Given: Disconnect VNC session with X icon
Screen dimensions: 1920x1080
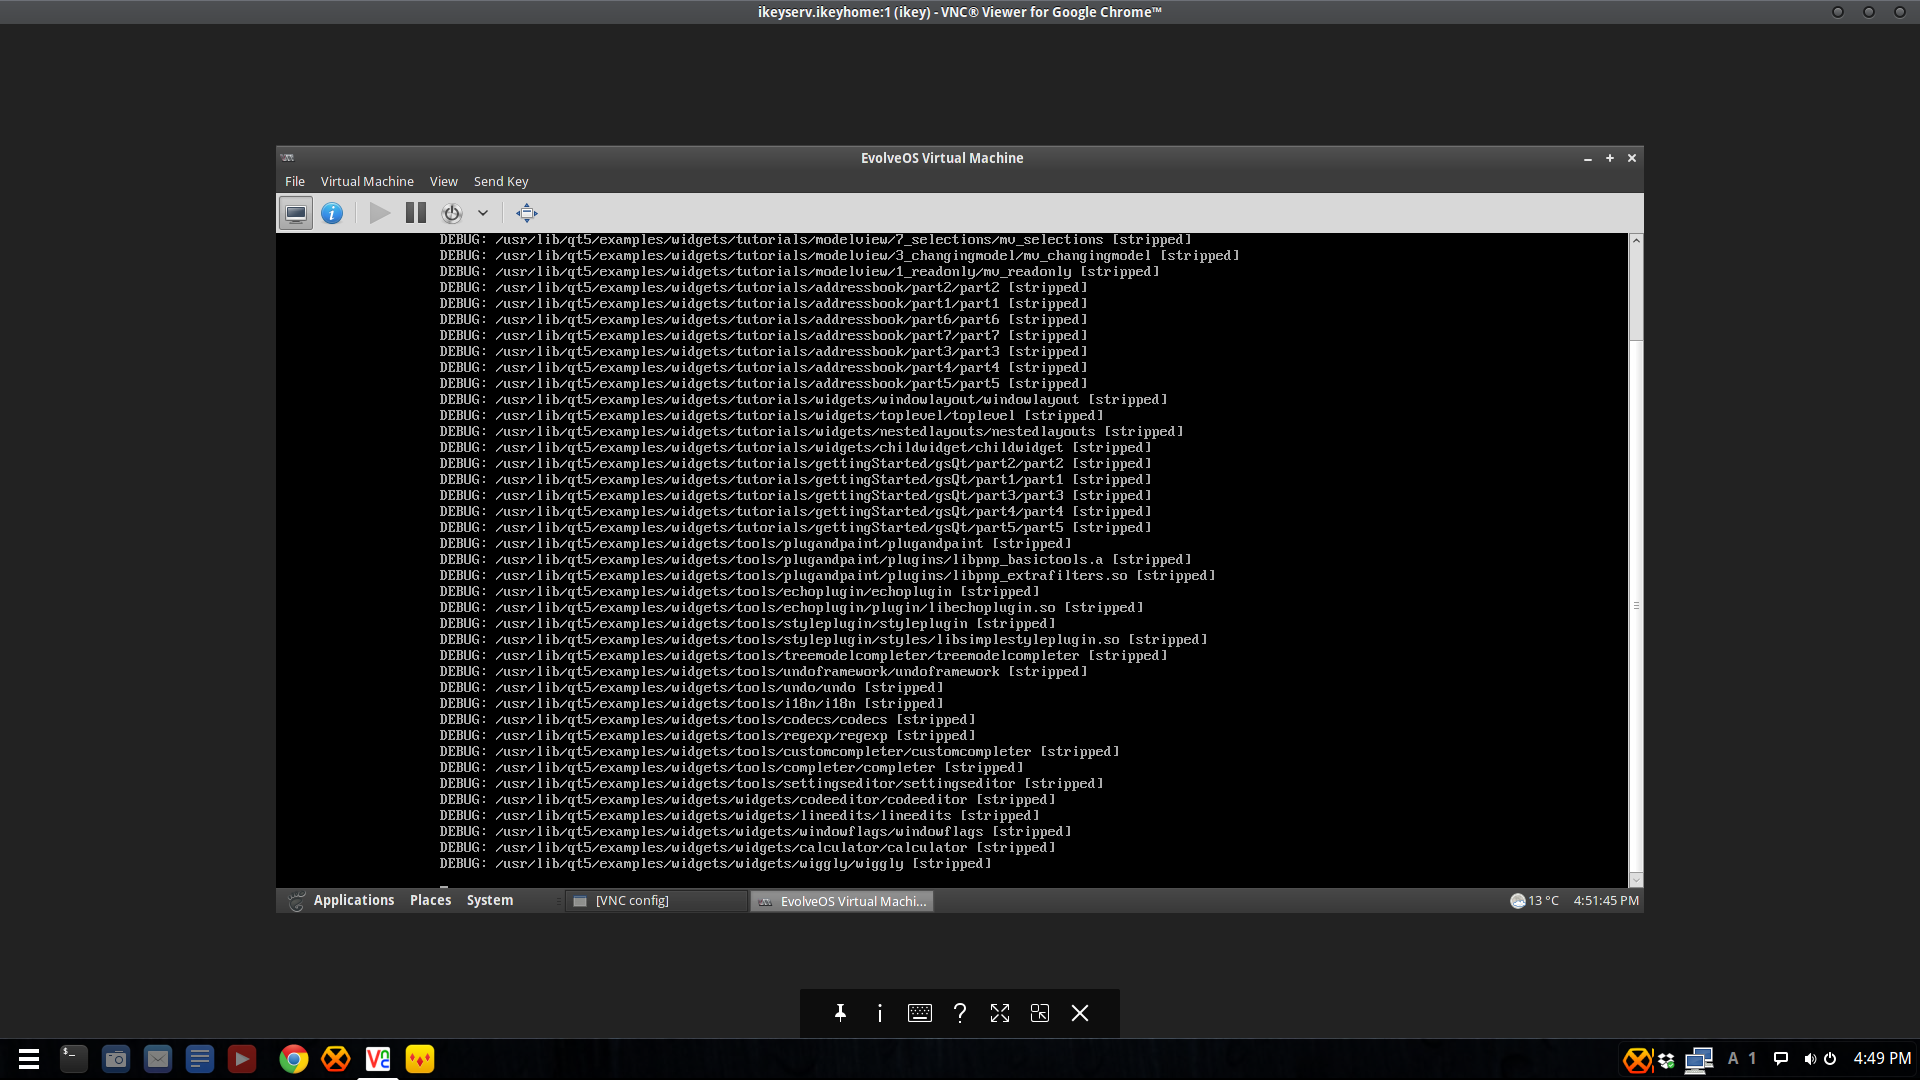Looking at the screenshot, I should click(1080, 1013).
